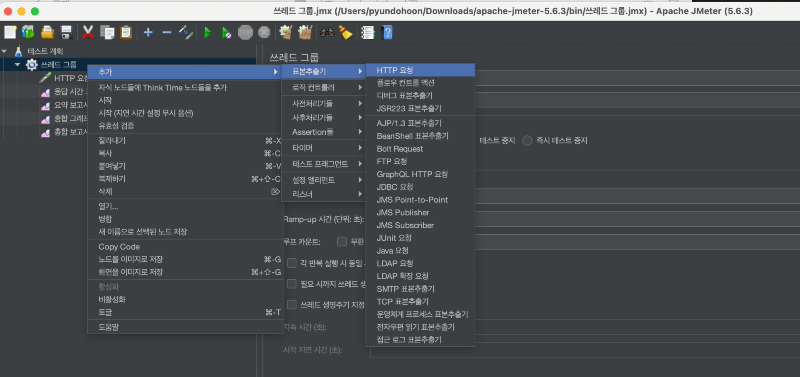Click the flask icon of 테스트 계획
800x377 pixels.
click(18, 51)
